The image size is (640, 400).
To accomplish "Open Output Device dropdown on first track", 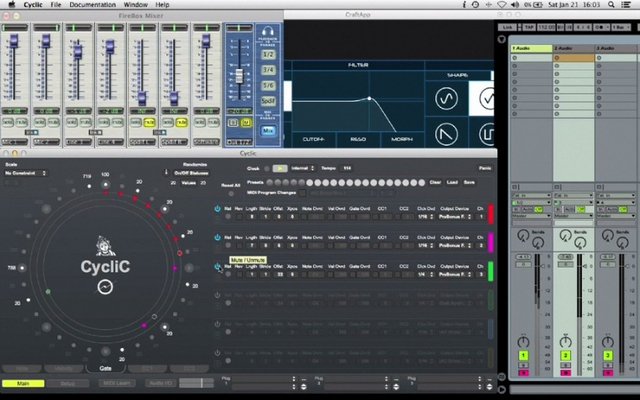I will 455,217.
